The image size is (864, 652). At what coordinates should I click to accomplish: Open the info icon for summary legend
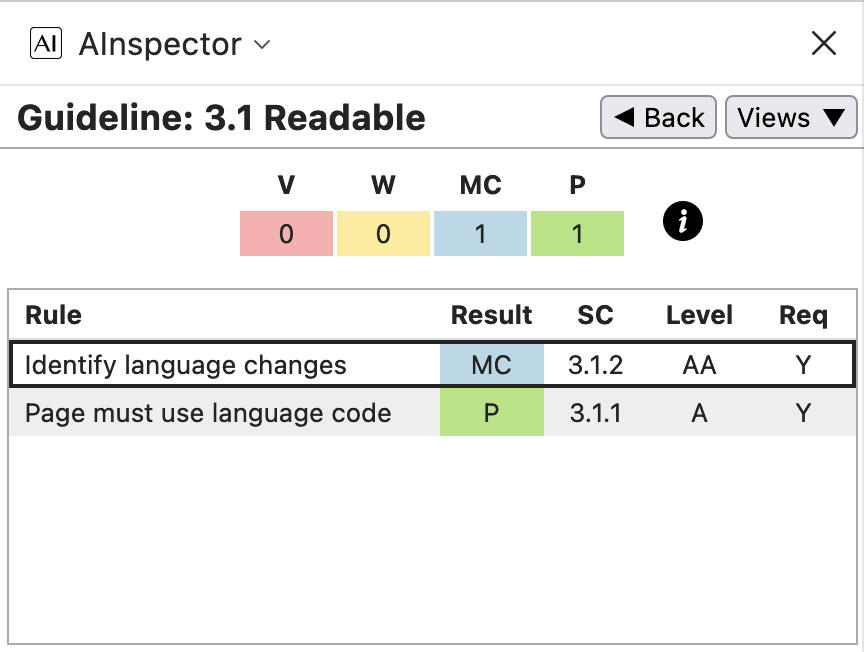[x=683, y=222]
